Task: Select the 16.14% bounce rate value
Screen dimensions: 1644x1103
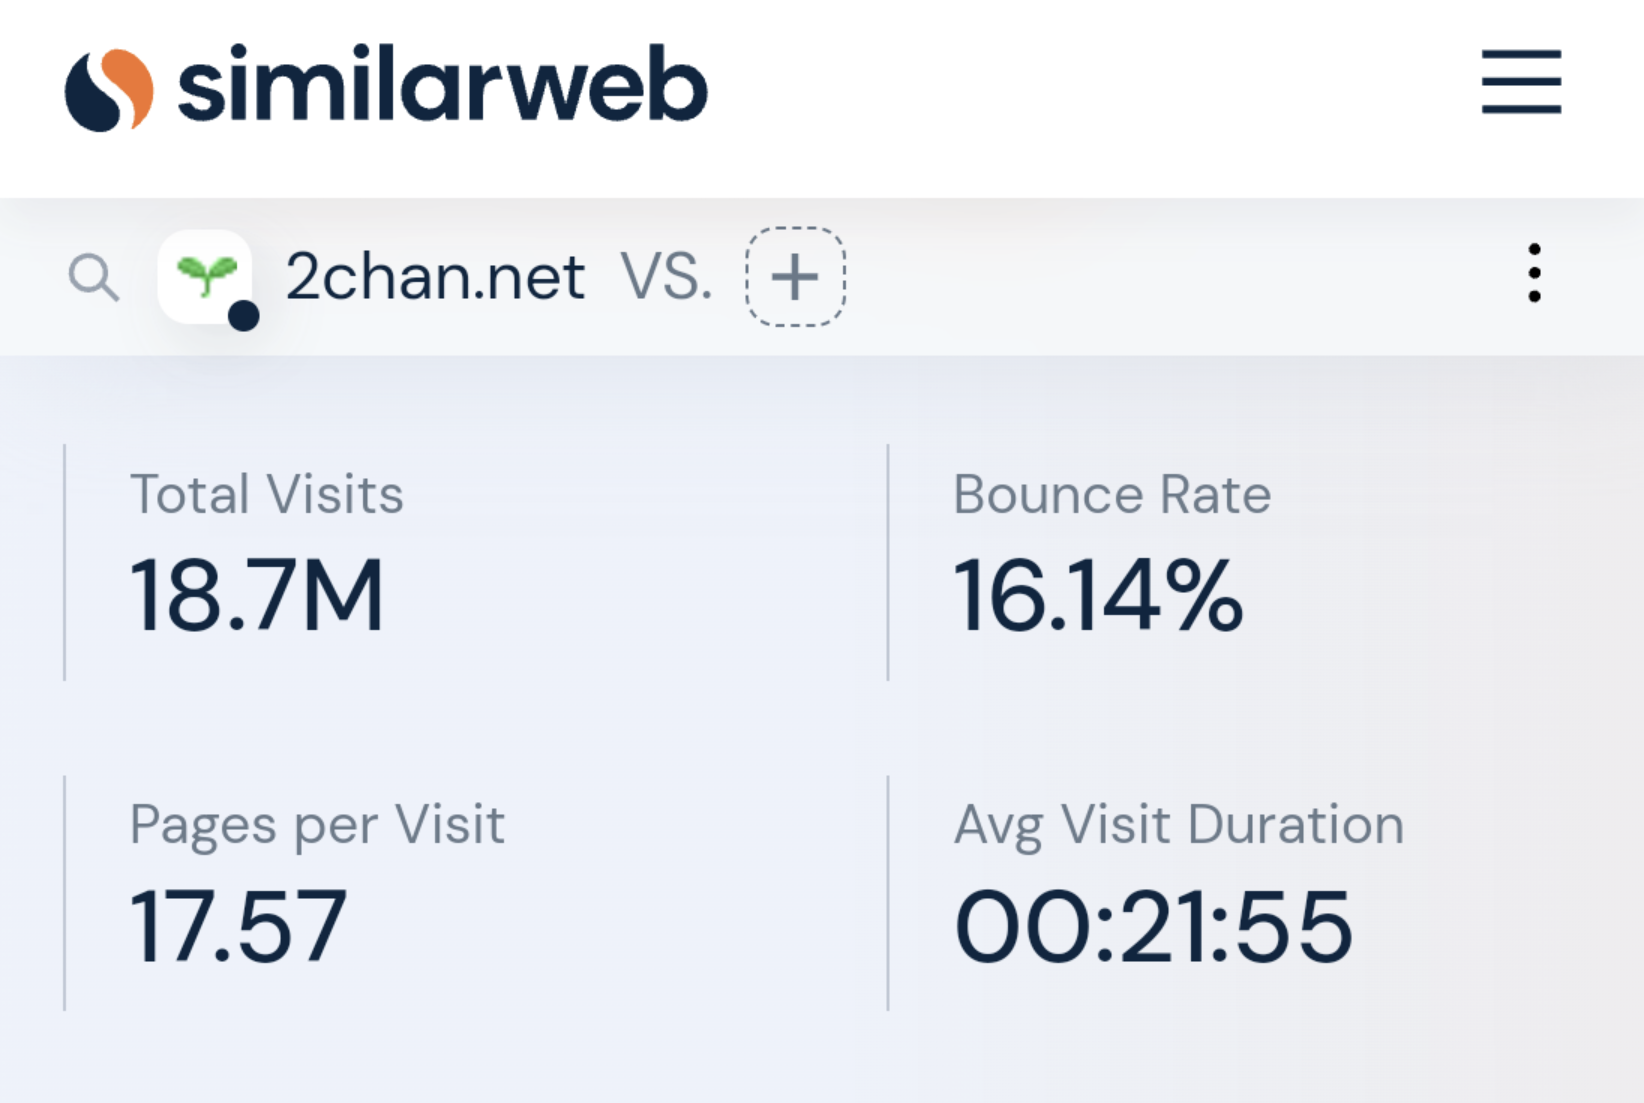Action: [1098, 596]
